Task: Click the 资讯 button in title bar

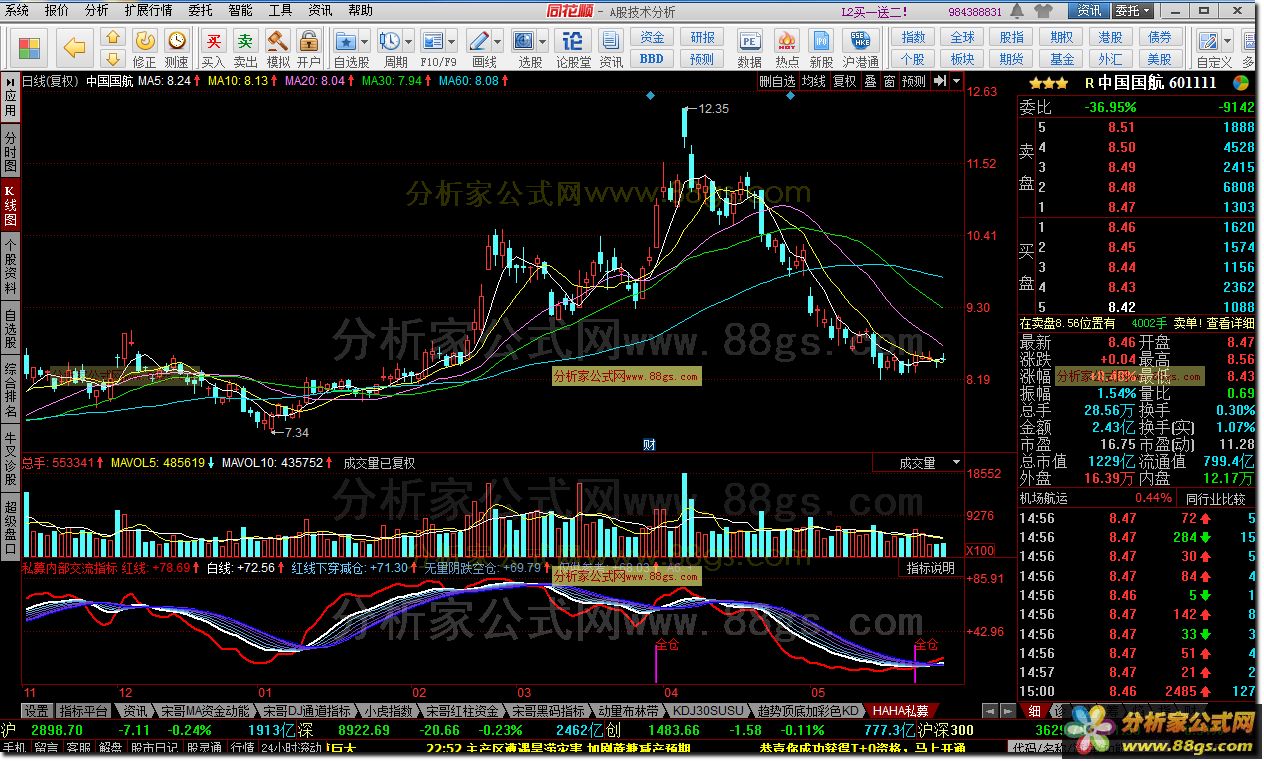Action: point(1088,11)
